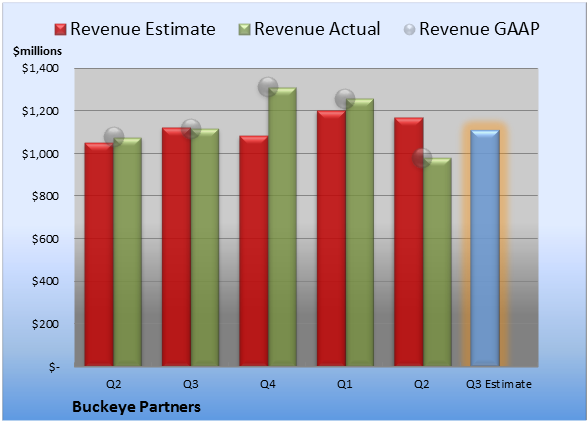The width and height of the screenshot is (588, 422).
Task: Select the red estimate bar above Q4
Action: click(x=254, y=251)
